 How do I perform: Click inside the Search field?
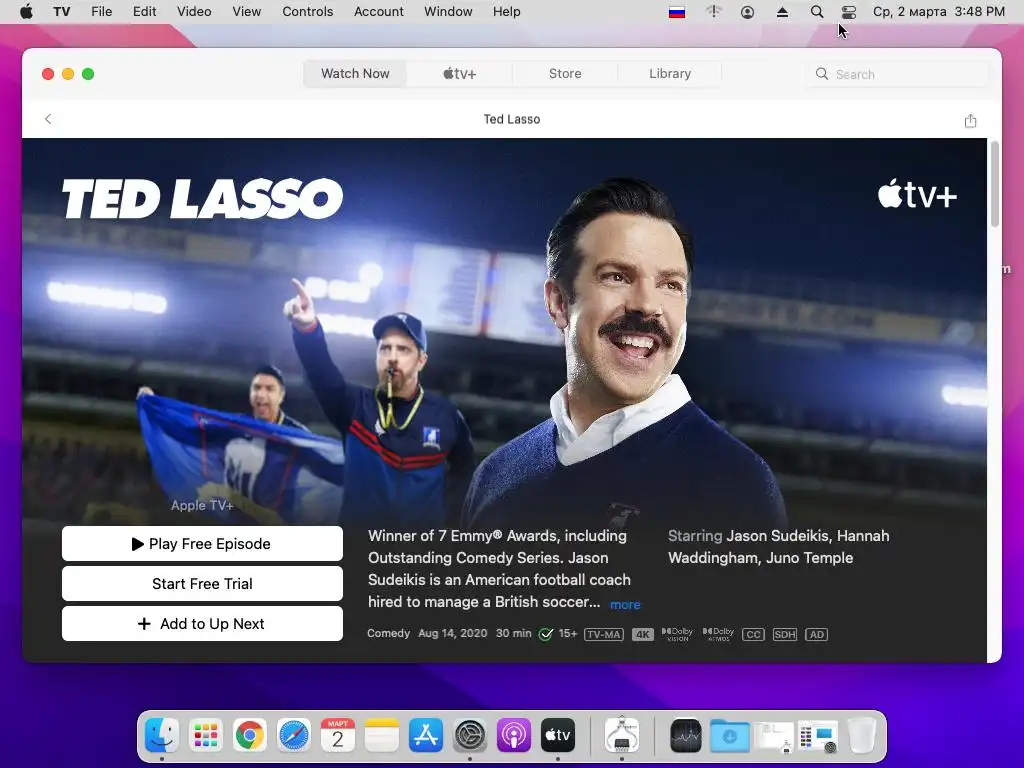click(x=898, y=74)
